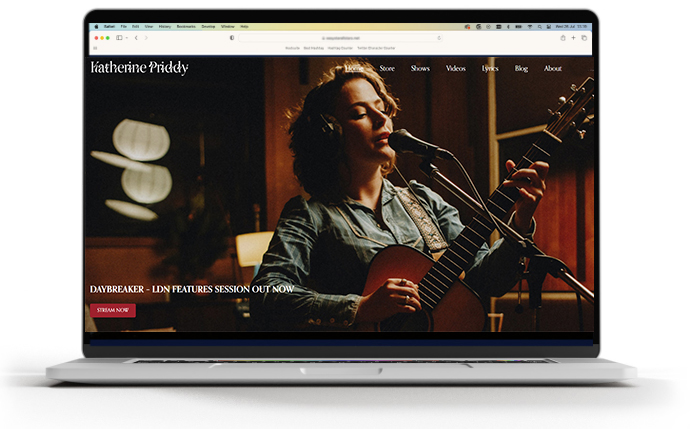
Task: Open the Videos page
Action: [455, 68]
